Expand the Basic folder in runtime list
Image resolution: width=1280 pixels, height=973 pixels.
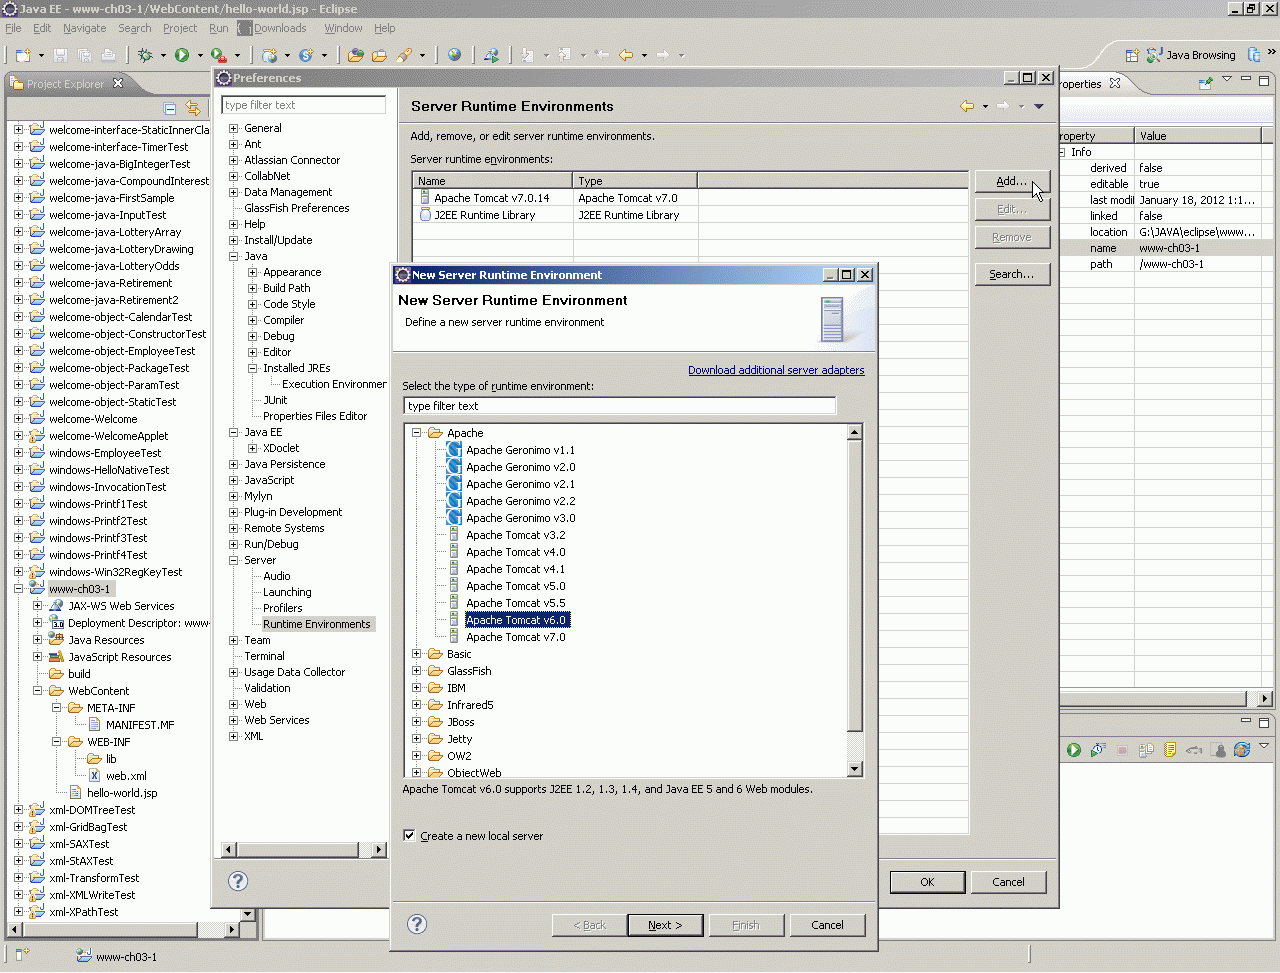tap(417, 654)
